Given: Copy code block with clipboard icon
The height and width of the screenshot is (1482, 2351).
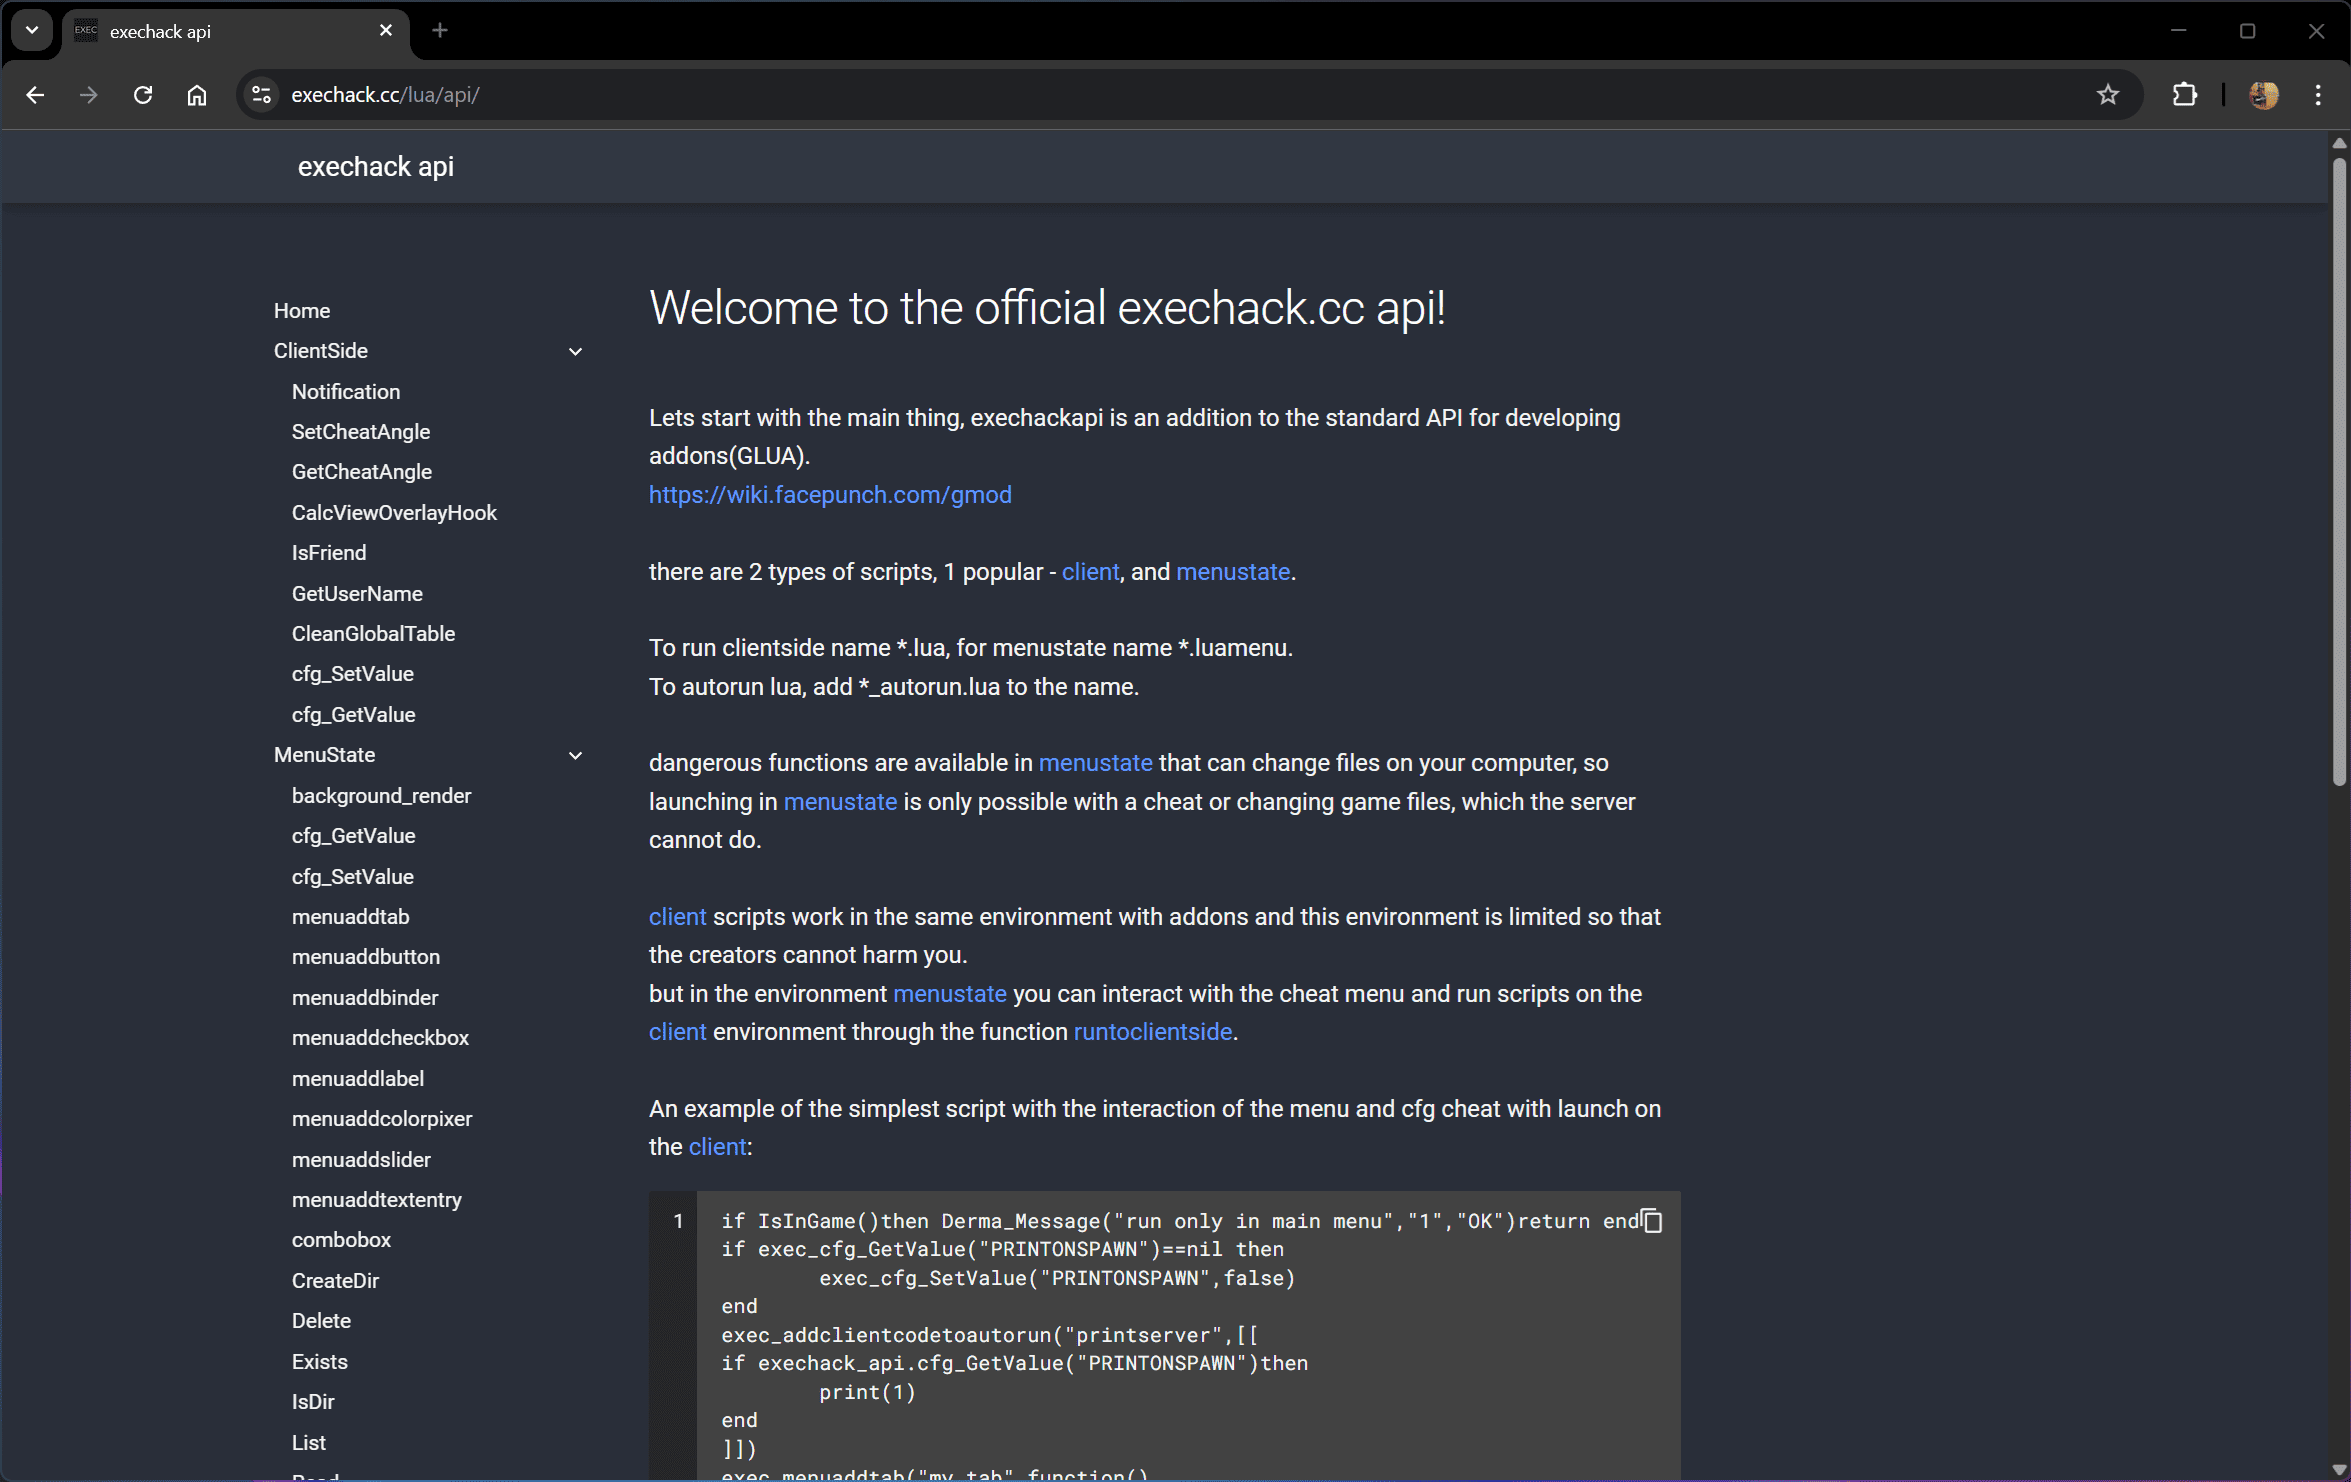Looking at the screenshot, I should pos(1651,1221).
